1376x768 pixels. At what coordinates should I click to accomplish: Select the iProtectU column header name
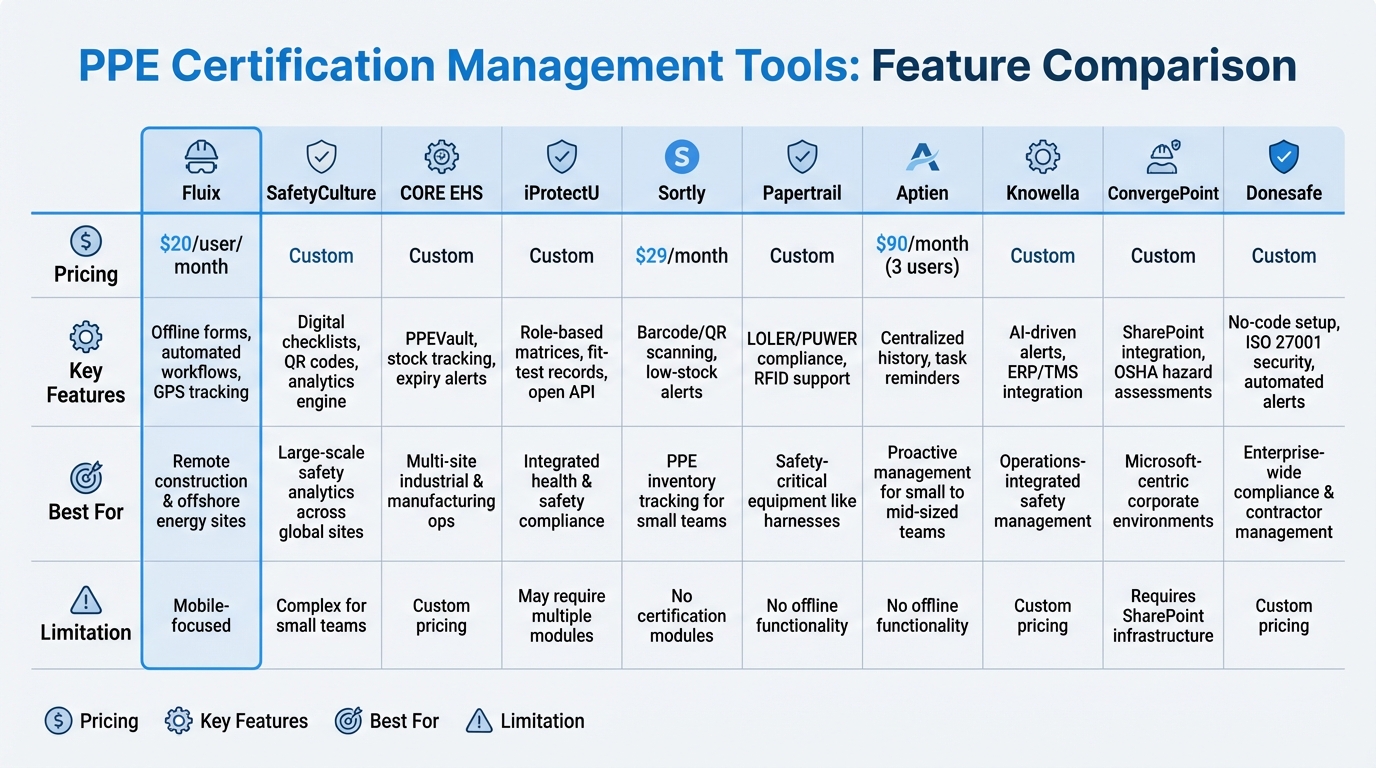point(562,193)
